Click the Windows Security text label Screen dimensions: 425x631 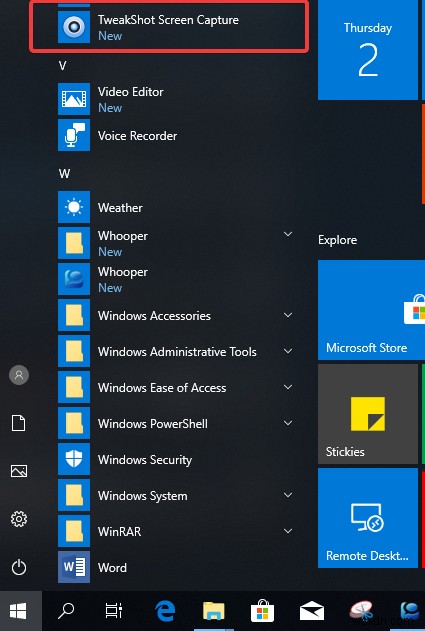(x=145, y=460)
